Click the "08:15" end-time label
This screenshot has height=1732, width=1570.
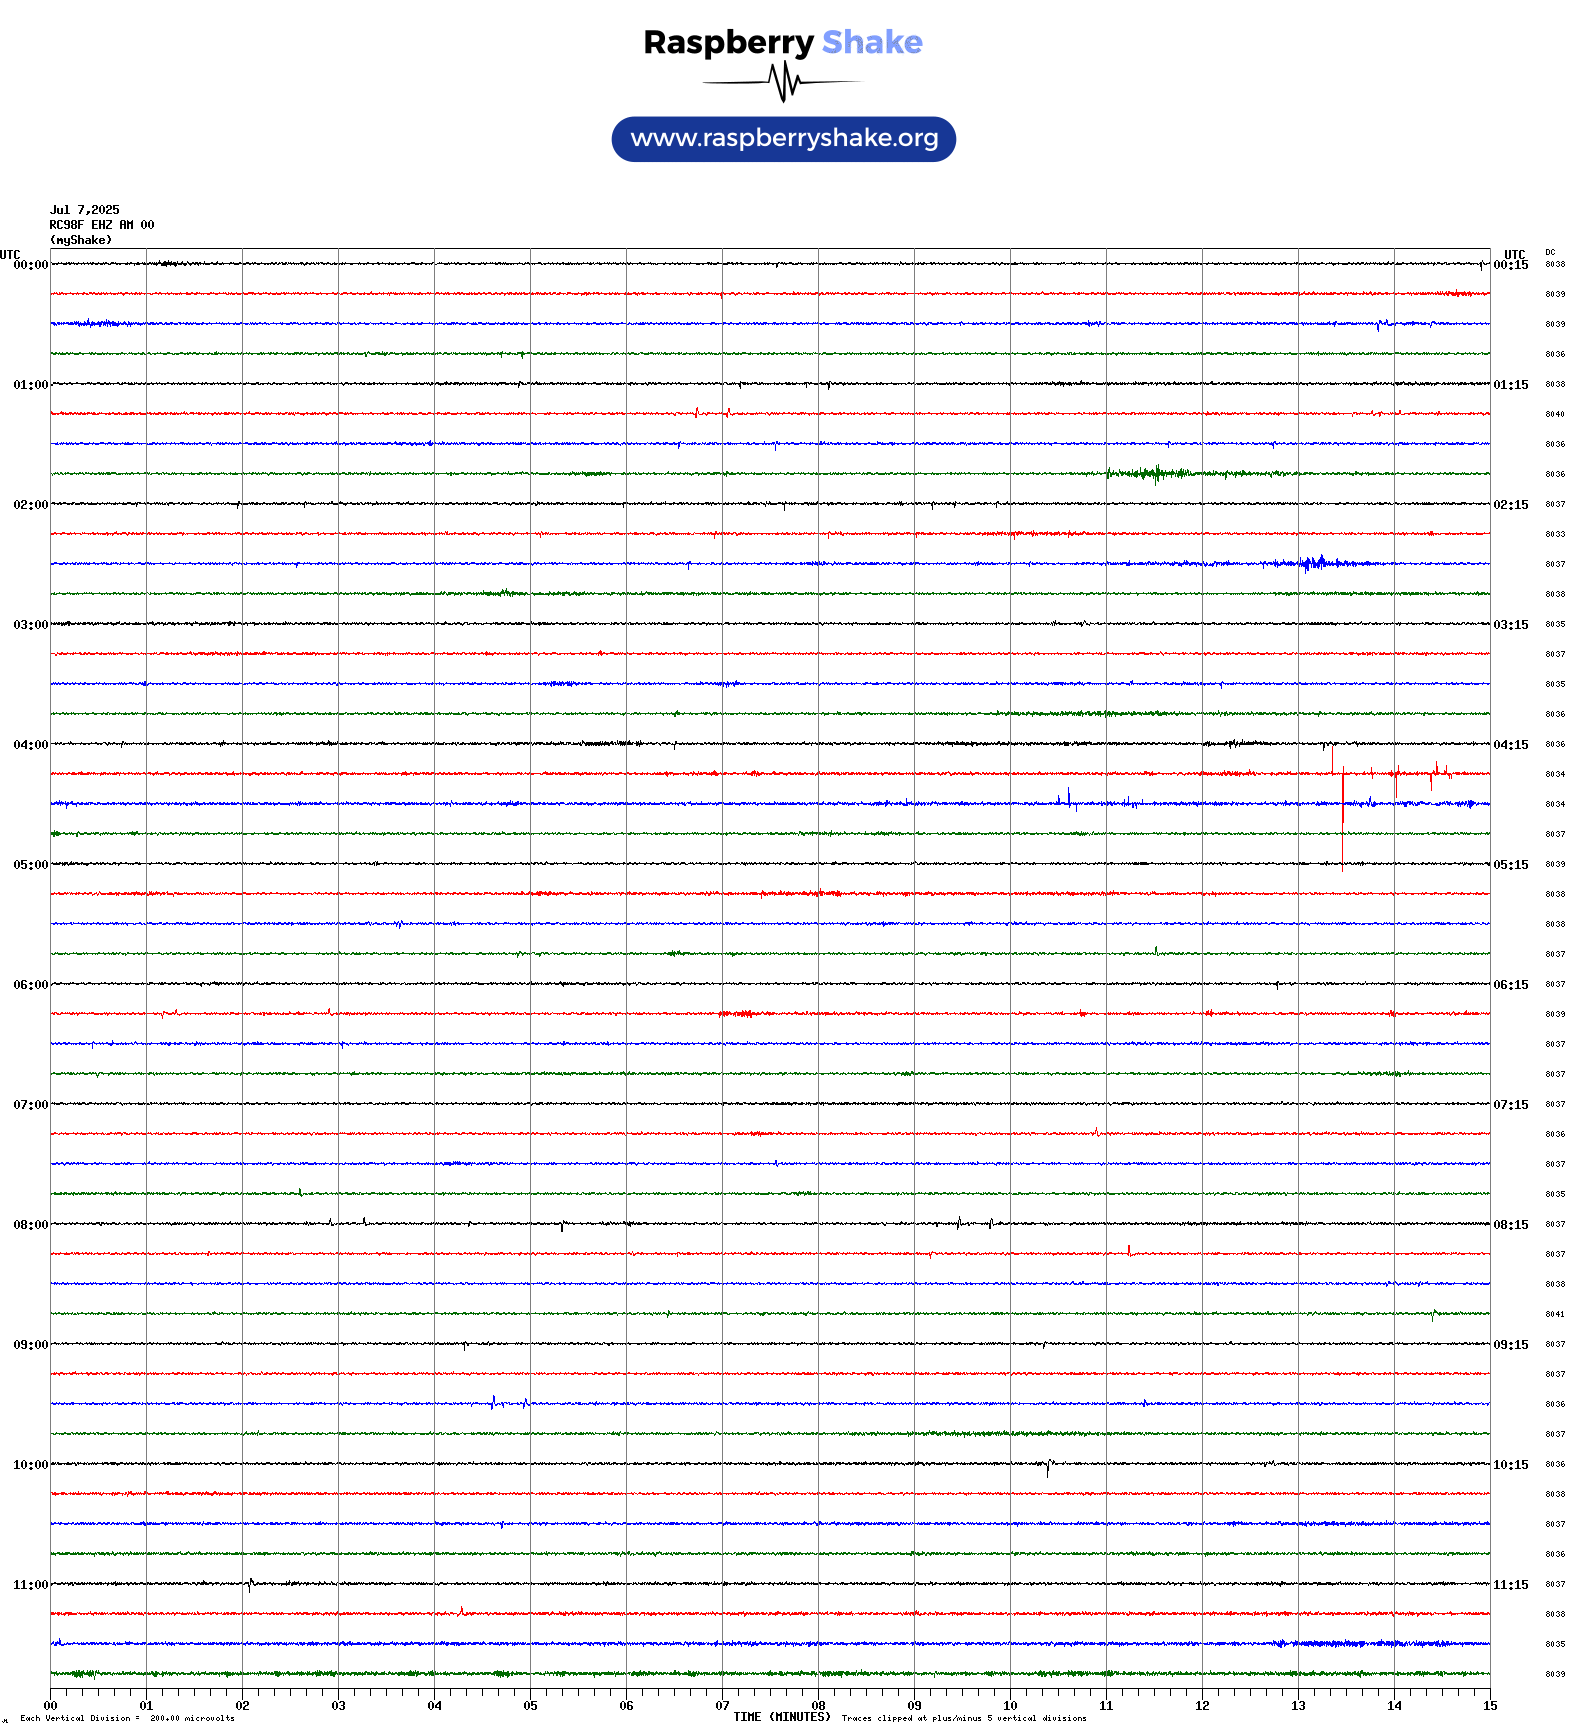1511,1225
